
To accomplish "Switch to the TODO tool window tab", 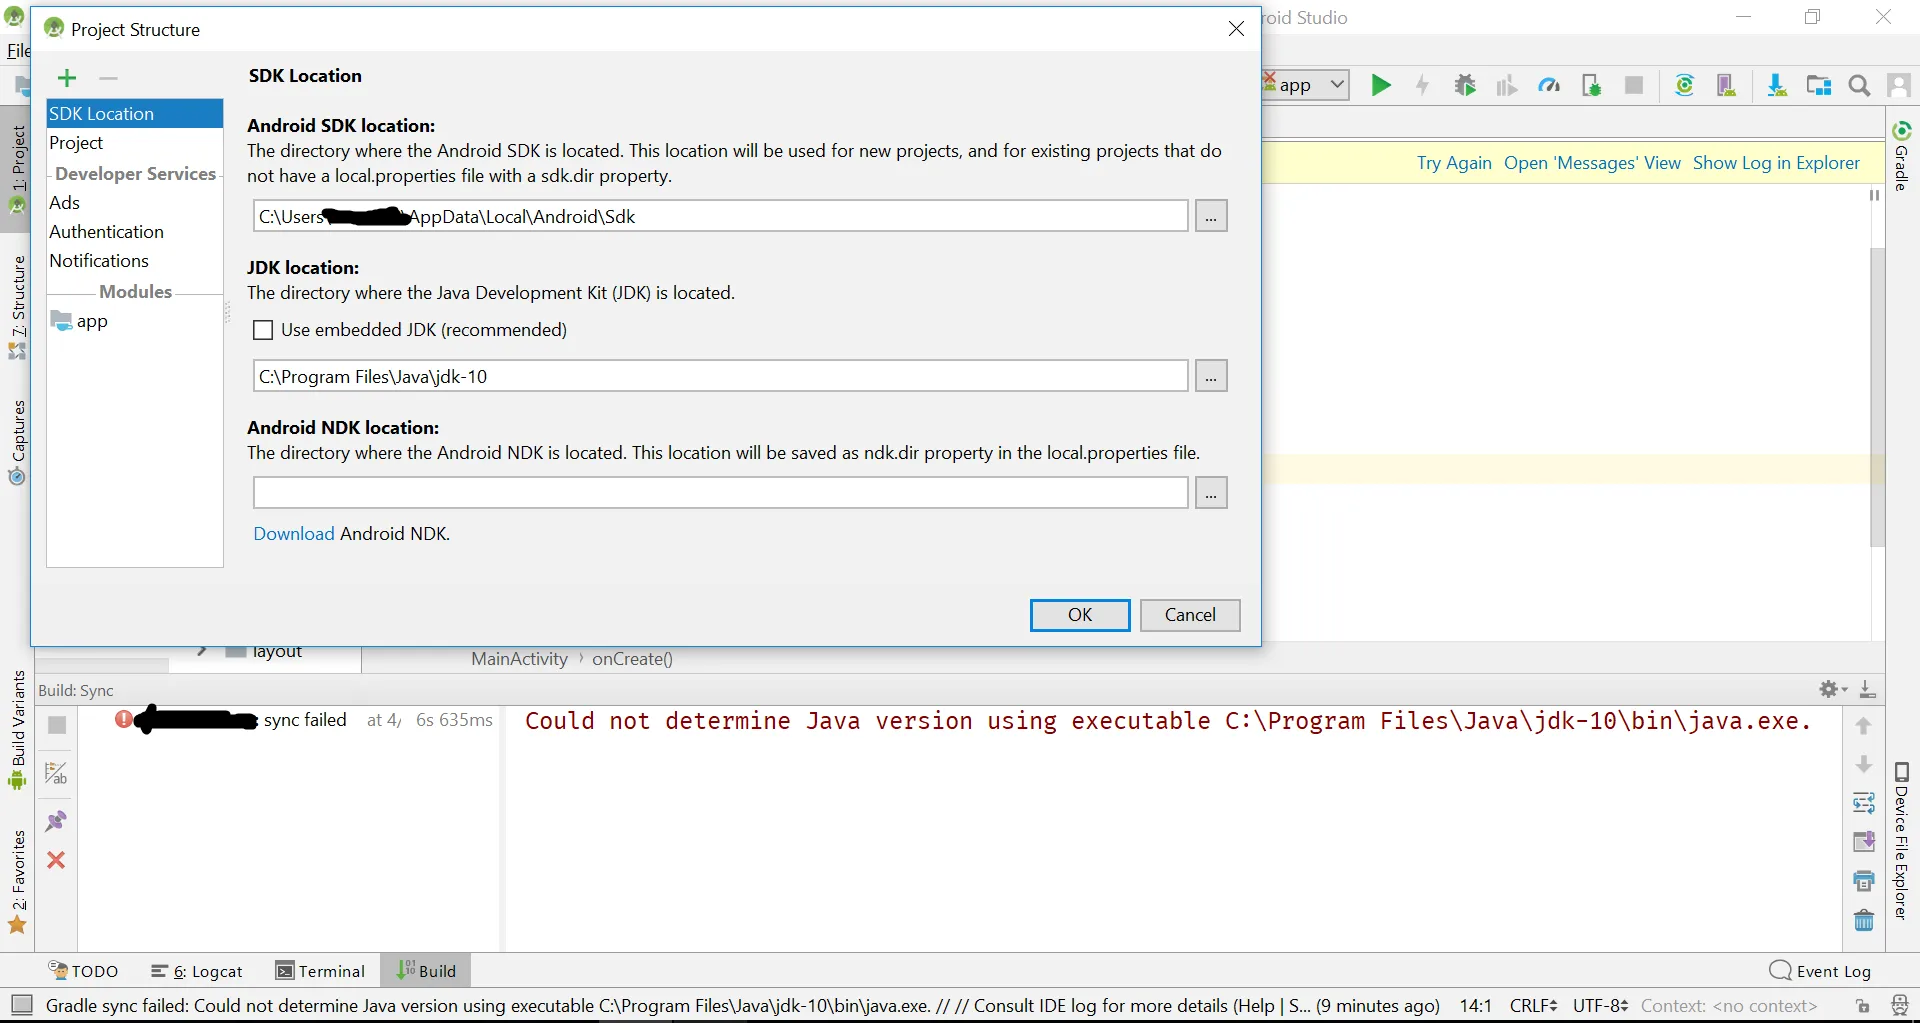I will [x=84, y=971].
